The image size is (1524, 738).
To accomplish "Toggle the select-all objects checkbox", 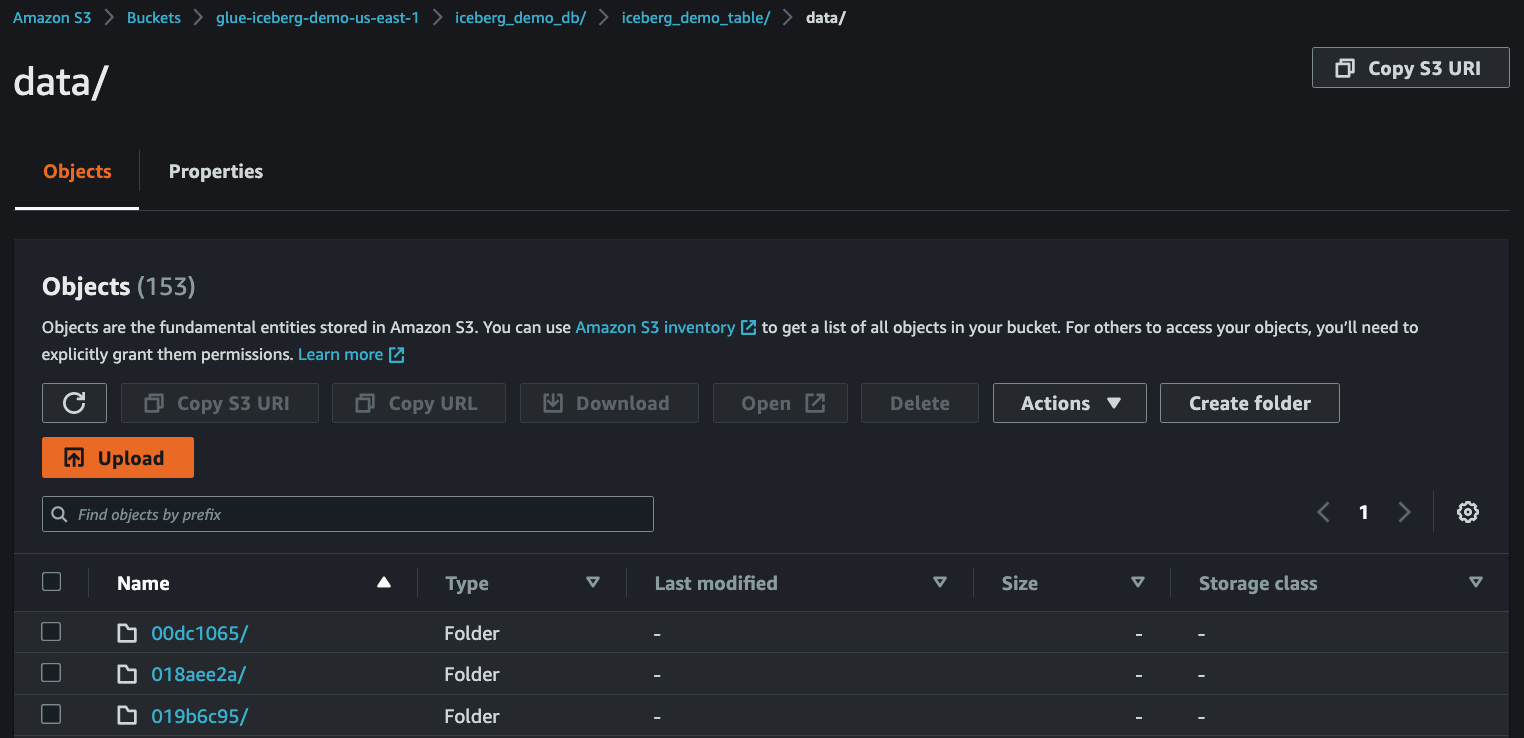I will click(52, 582).
